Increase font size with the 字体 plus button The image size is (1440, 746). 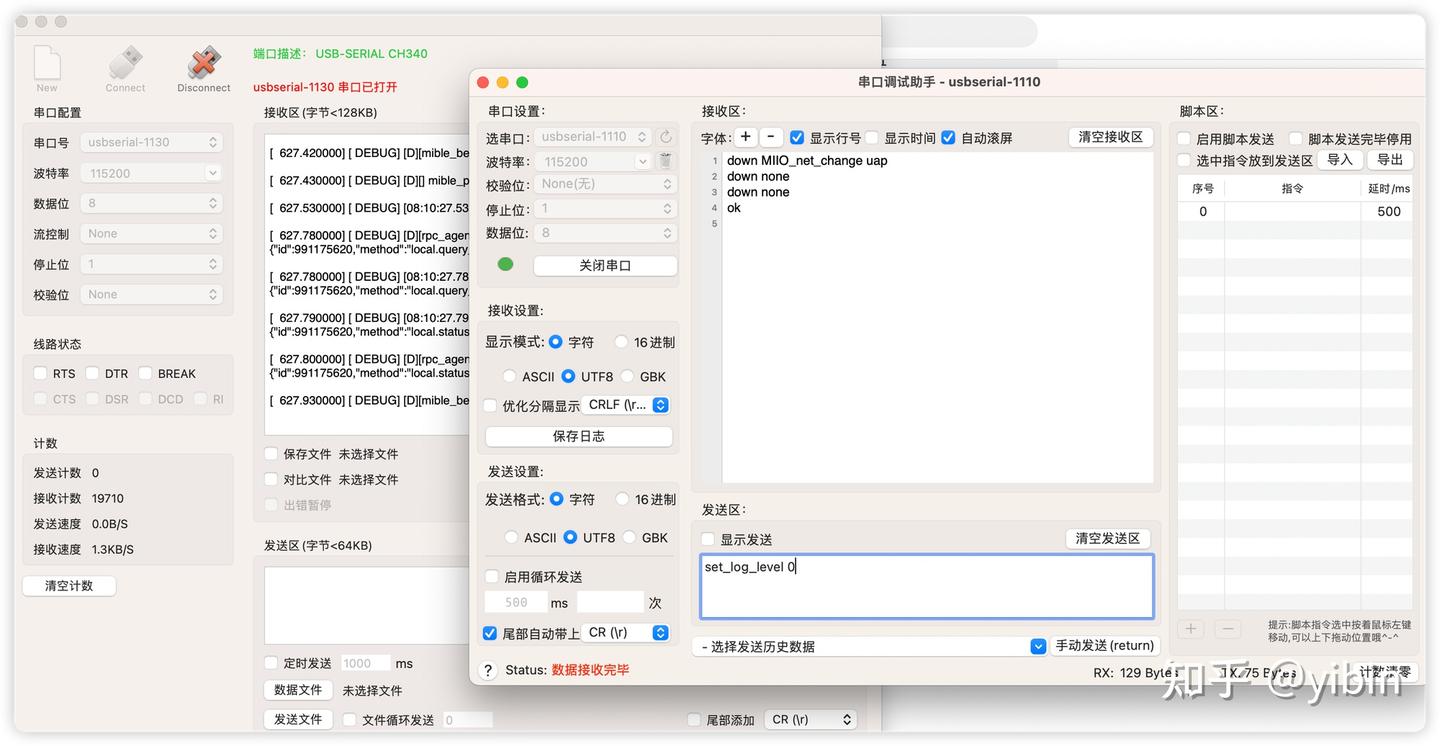pos(746,138)
